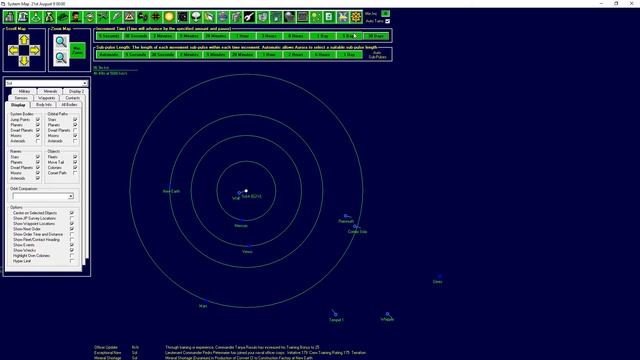Open the Body Info tab
The height and width of the screenshot is (360, 640).
click(x=44, y=105)
